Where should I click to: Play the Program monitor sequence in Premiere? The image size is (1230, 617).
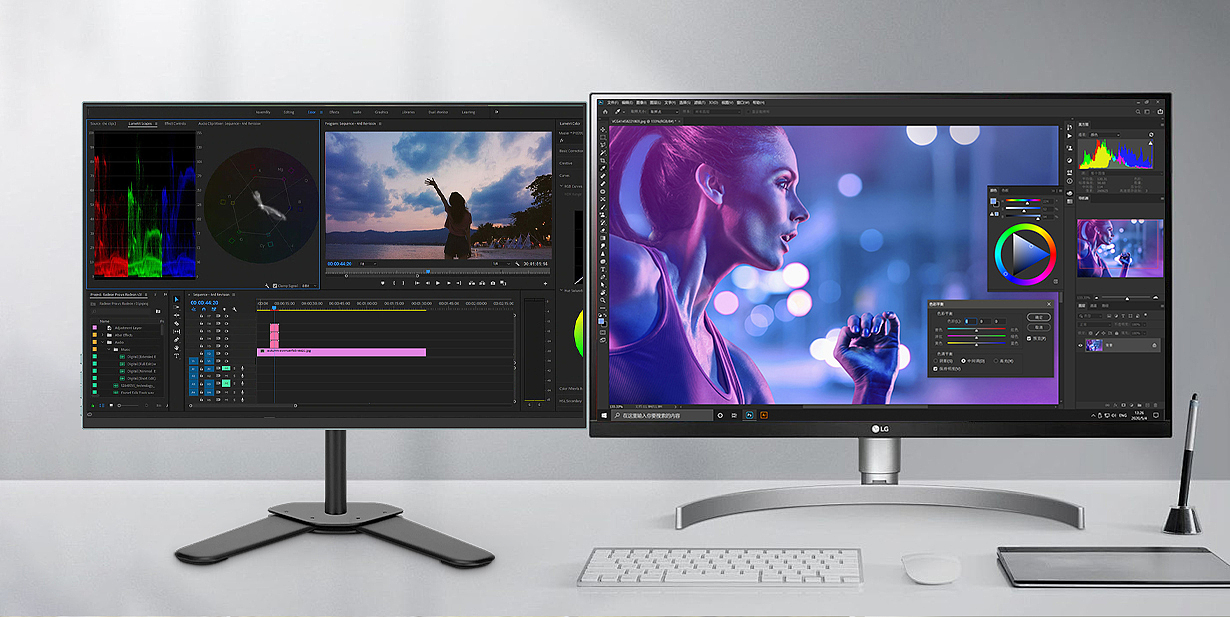pyautogui.click(x=438, y=283)
